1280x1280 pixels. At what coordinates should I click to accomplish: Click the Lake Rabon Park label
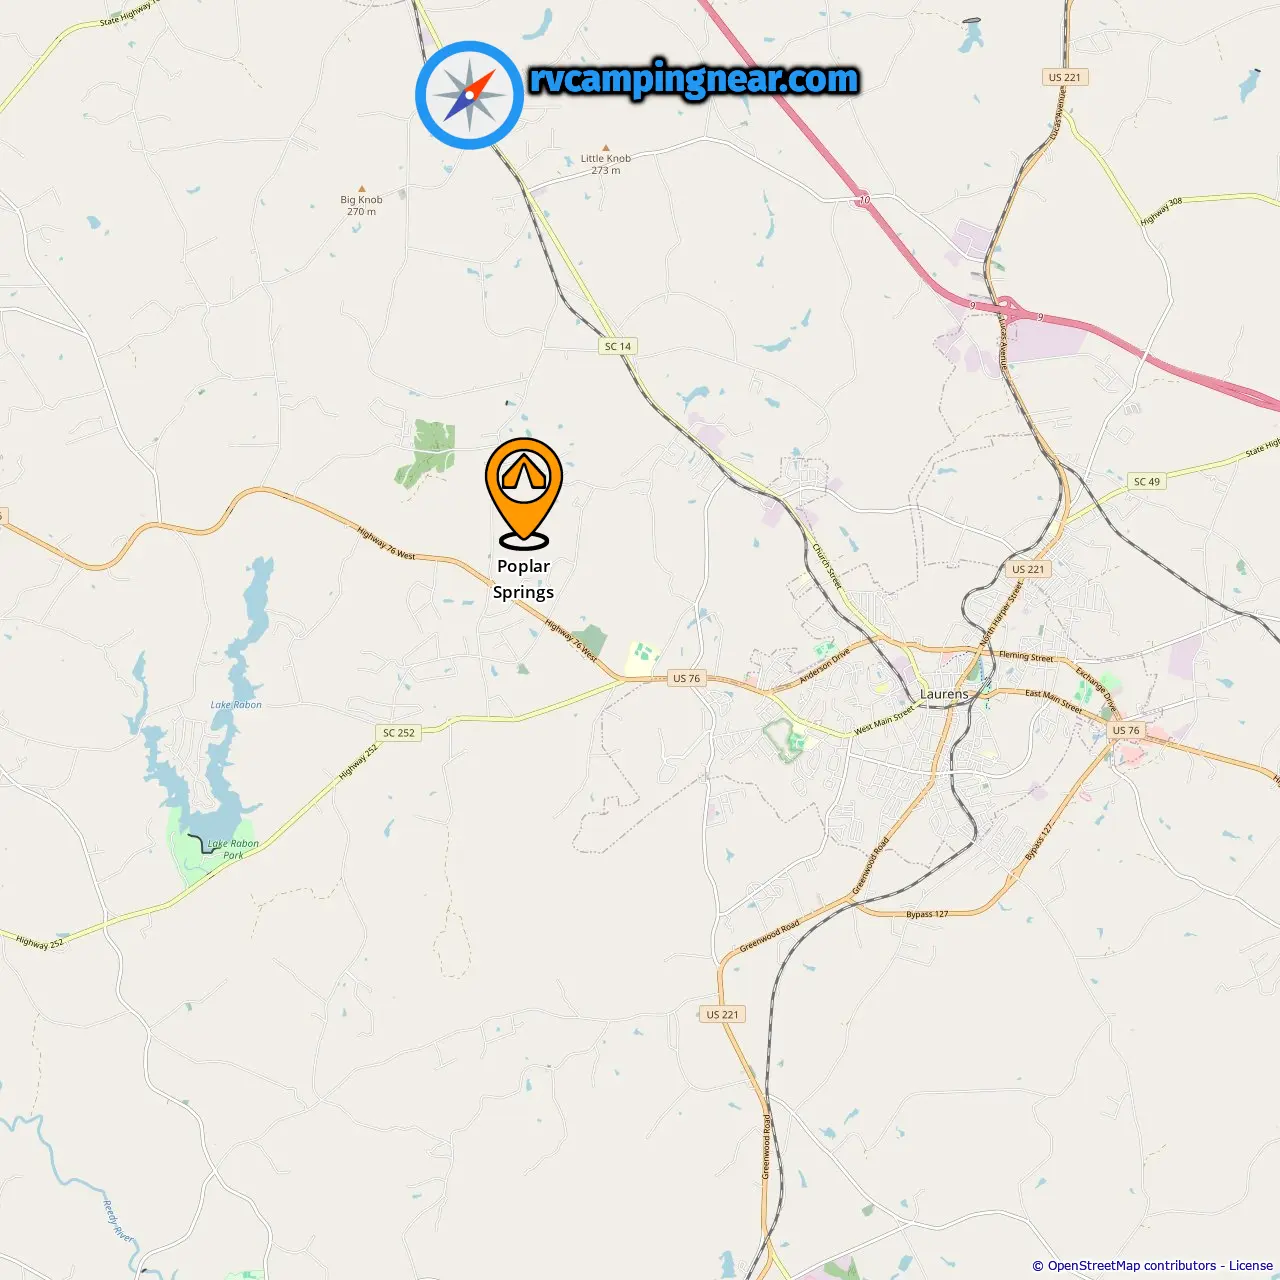(x=233, y=849)
